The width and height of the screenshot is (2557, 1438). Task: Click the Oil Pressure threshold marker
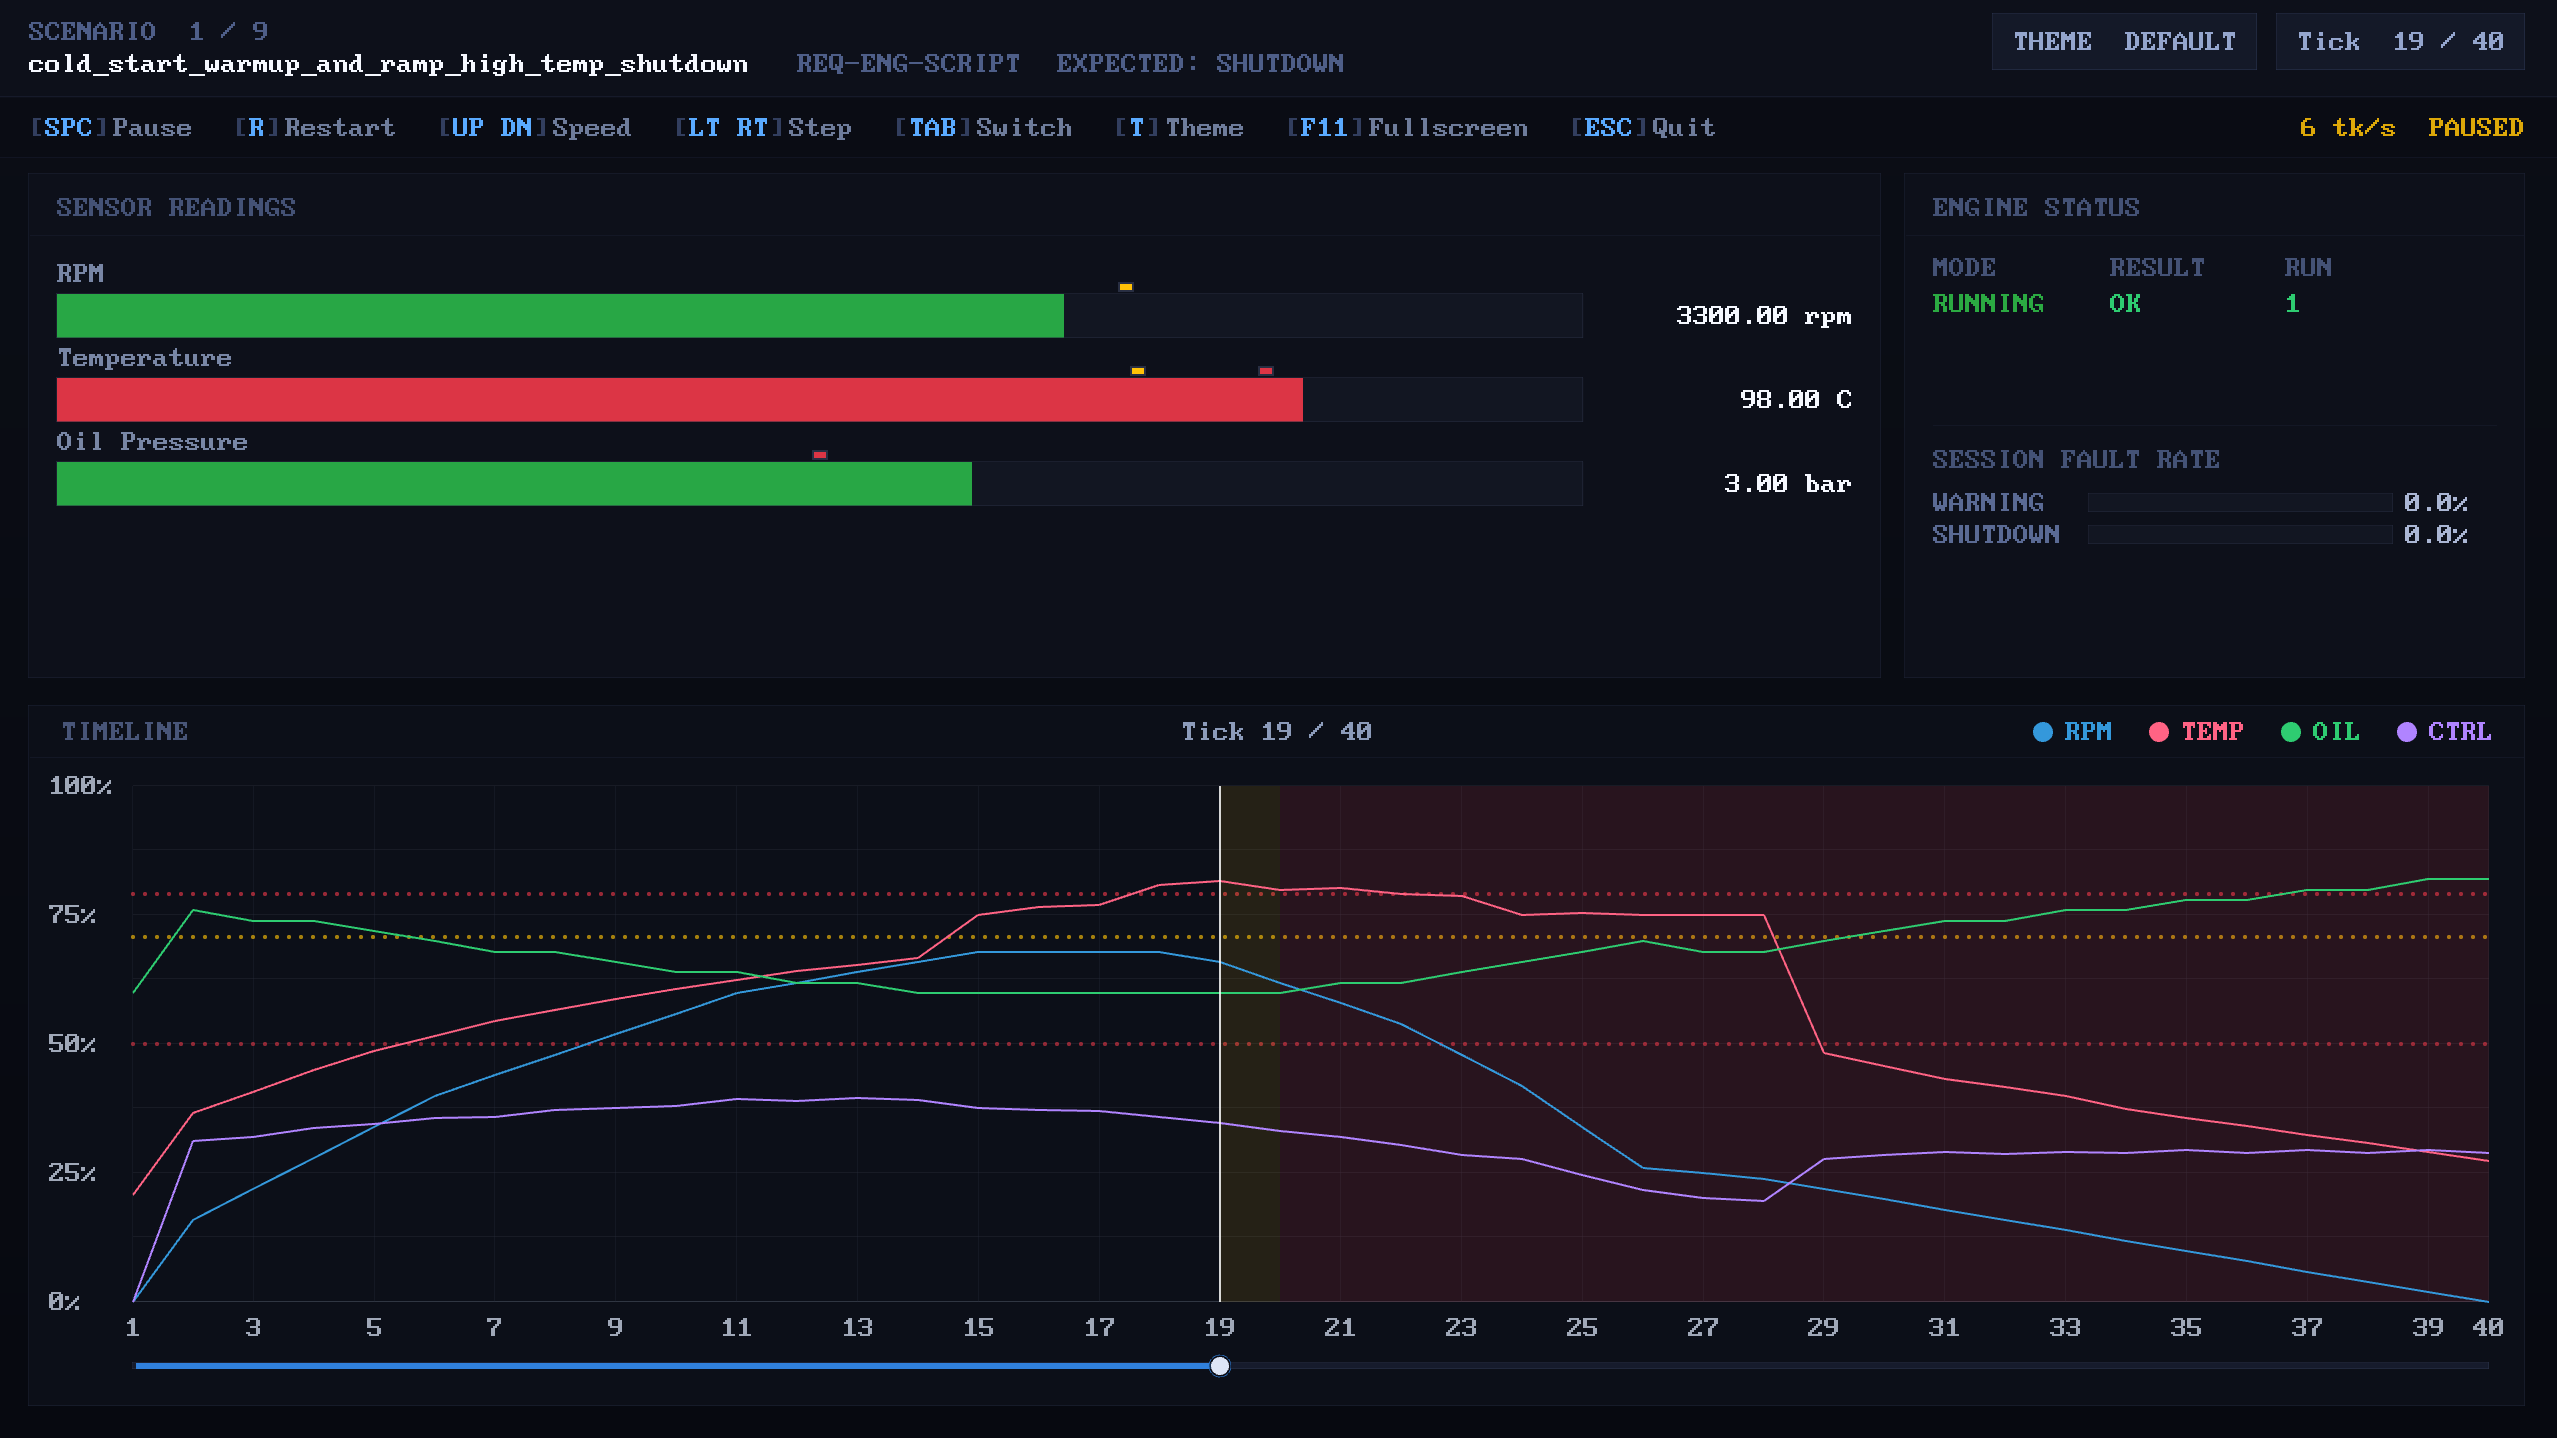819,455
